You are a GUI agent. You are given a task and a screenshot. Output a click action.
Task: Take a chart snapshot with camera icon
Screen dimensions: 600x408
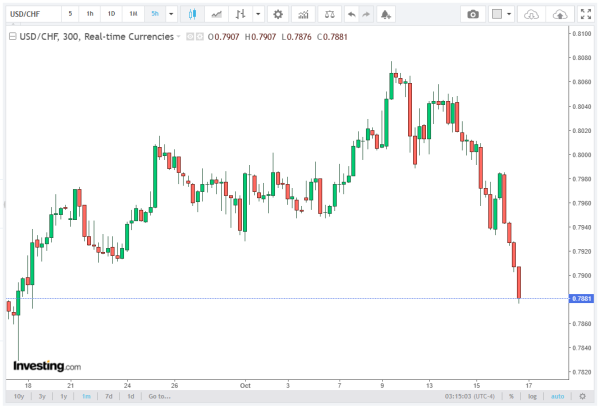tap(475, 14)
